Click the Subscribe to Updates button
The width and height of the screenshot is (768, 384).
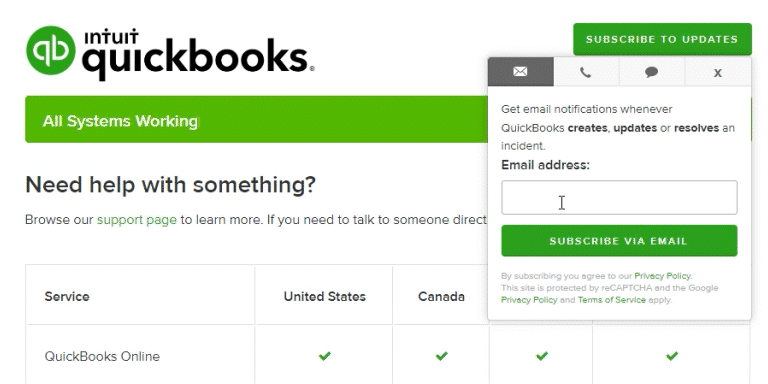(662, 39)
